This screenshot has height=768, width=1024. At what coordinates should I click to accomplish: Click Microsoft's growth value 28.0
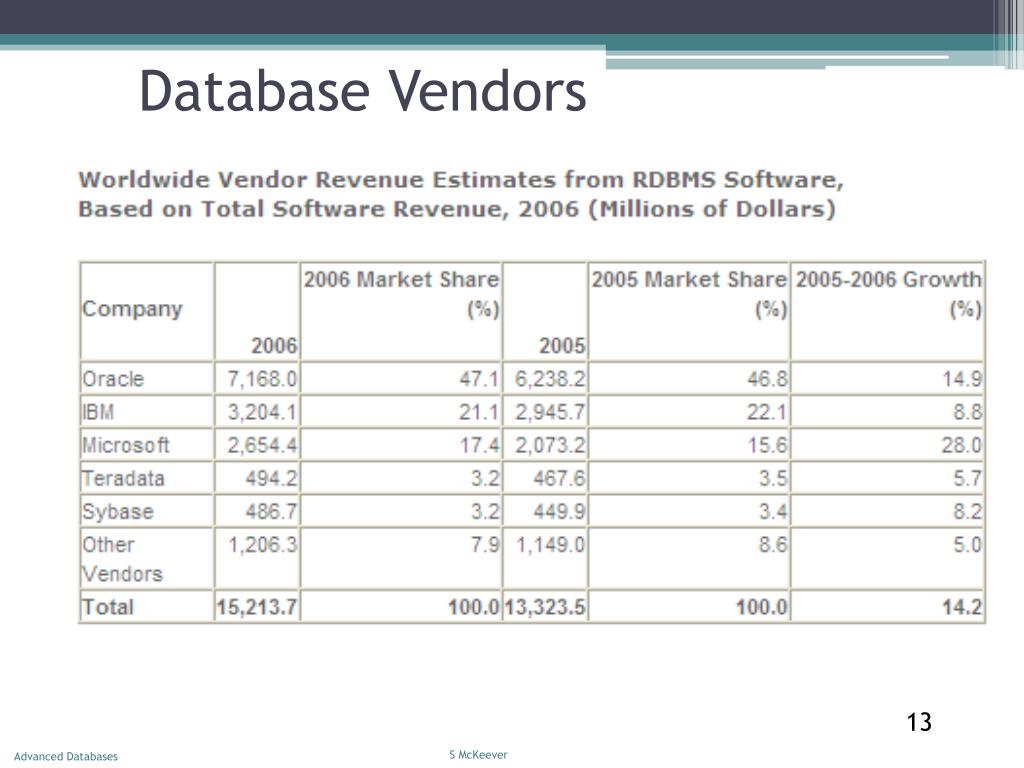pyautogui.click(x=962, y=445)
